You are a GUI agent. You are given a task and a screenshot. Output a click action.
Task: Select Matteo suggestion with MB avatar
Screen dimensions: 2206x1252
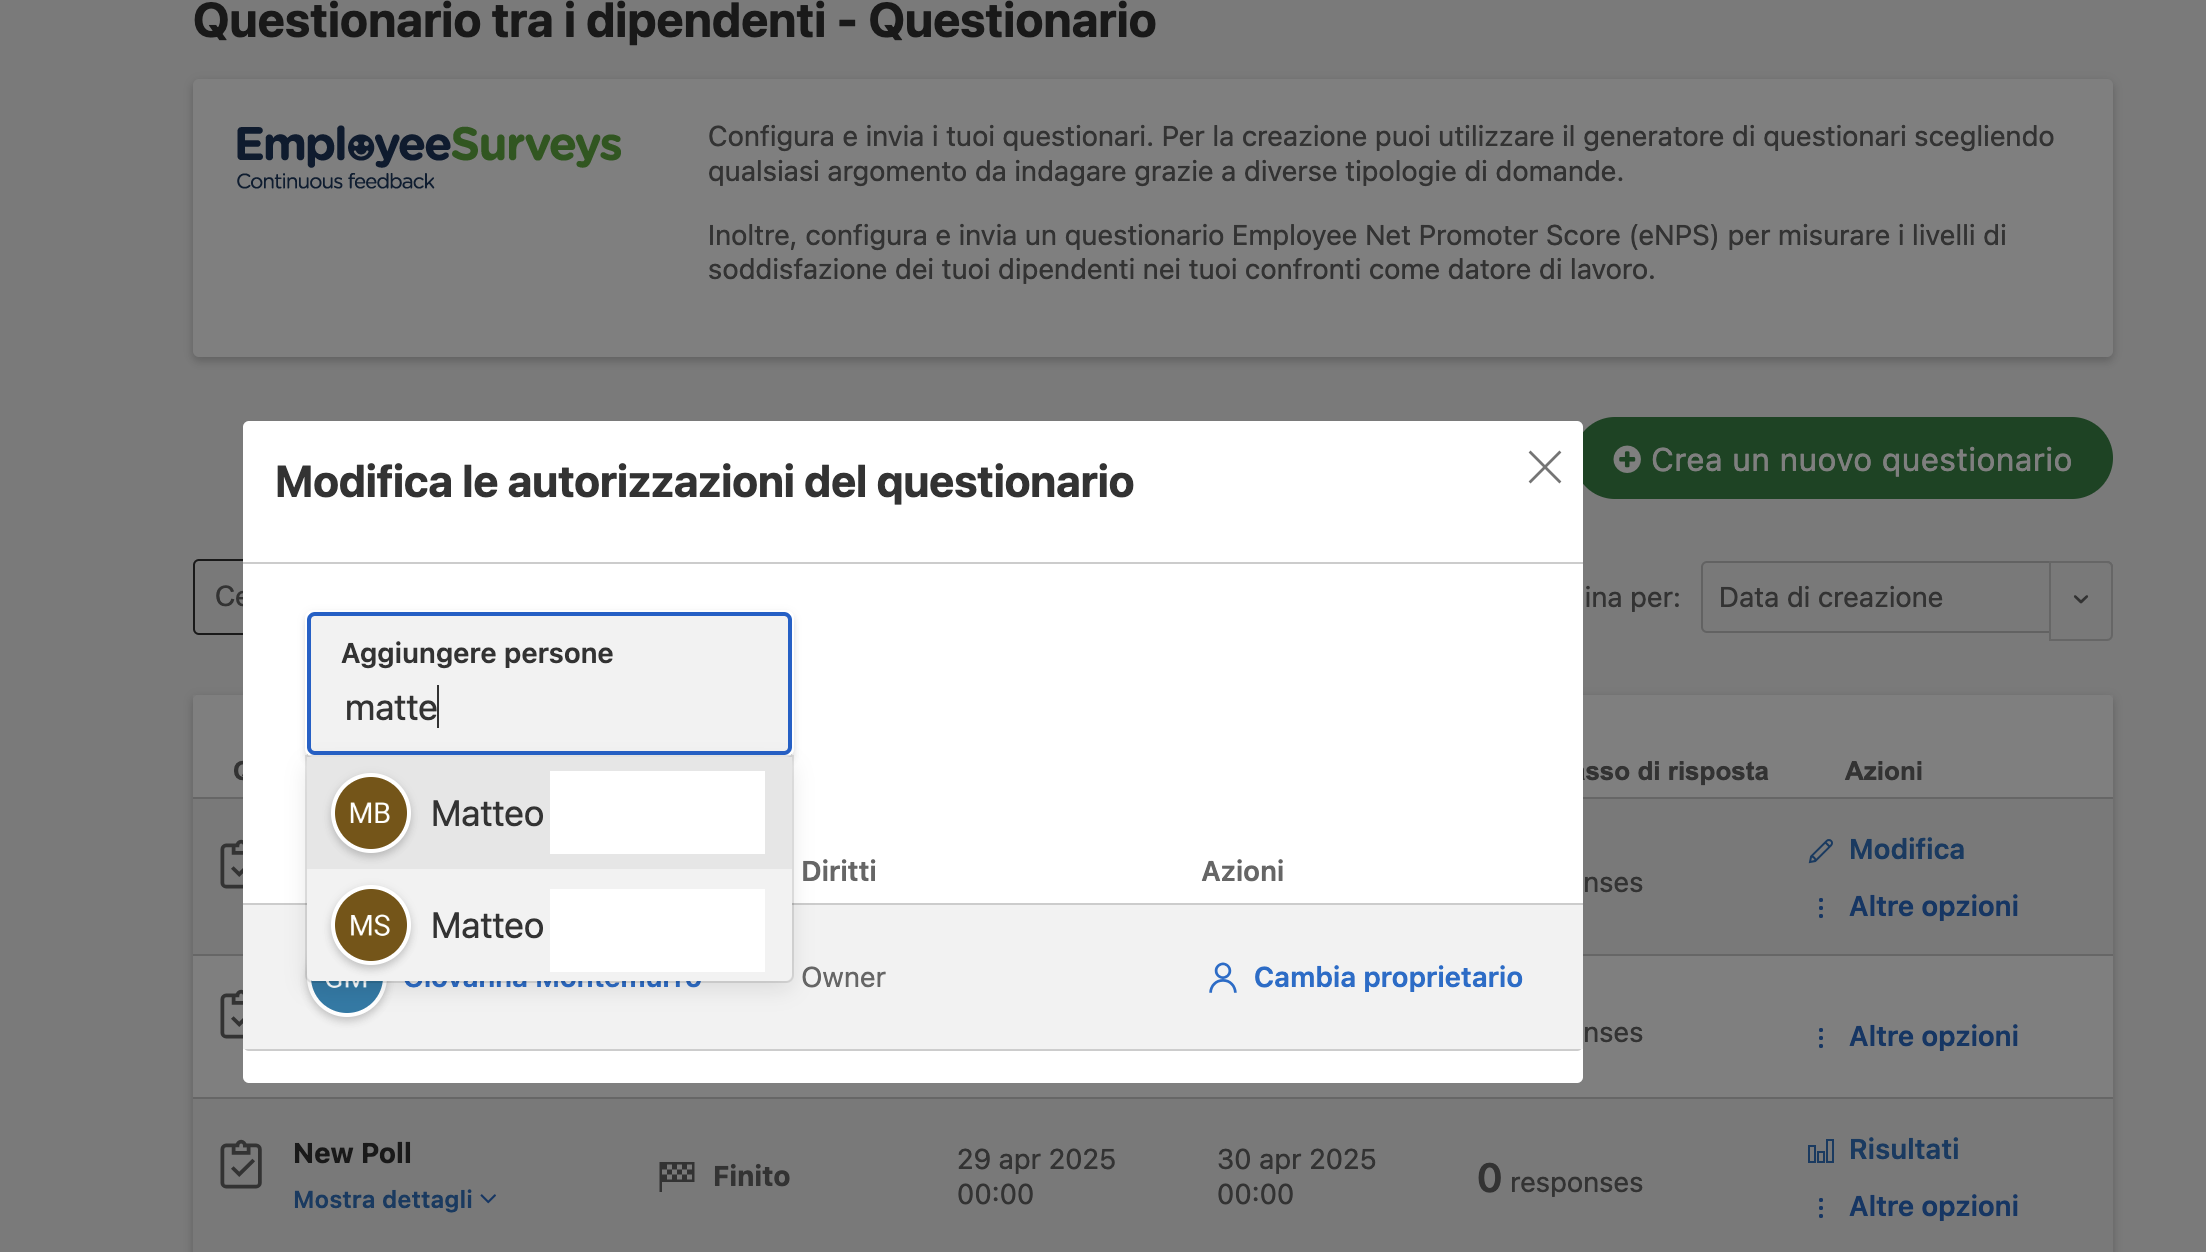(x=549, y=813)
